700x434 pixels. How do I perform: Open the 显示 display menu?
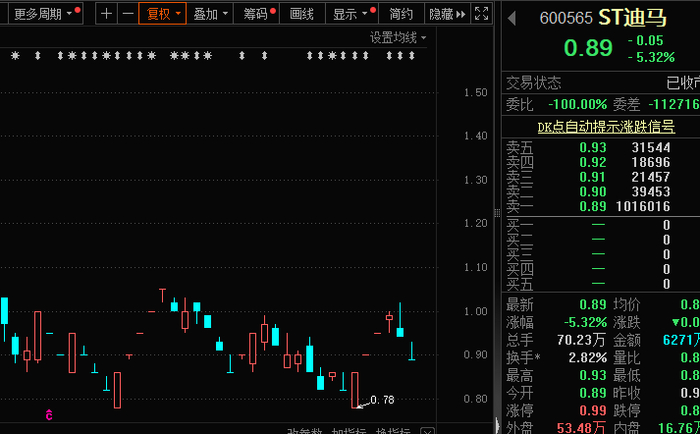352,14
